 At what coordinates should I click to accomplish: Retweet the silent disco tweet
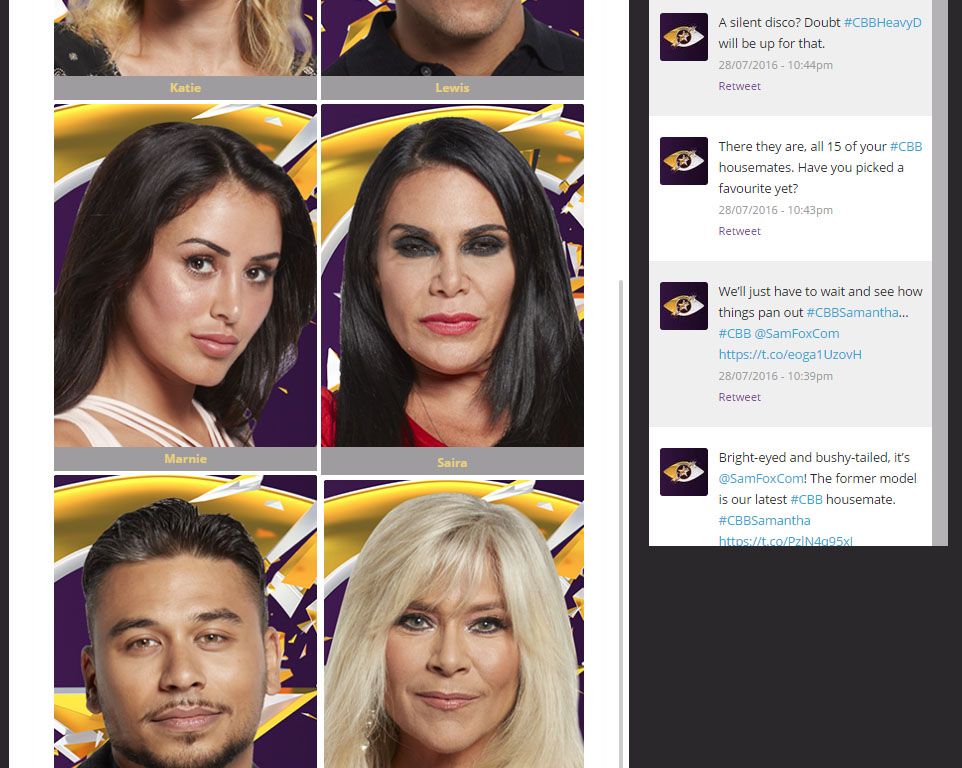click(x=739, y=86)
